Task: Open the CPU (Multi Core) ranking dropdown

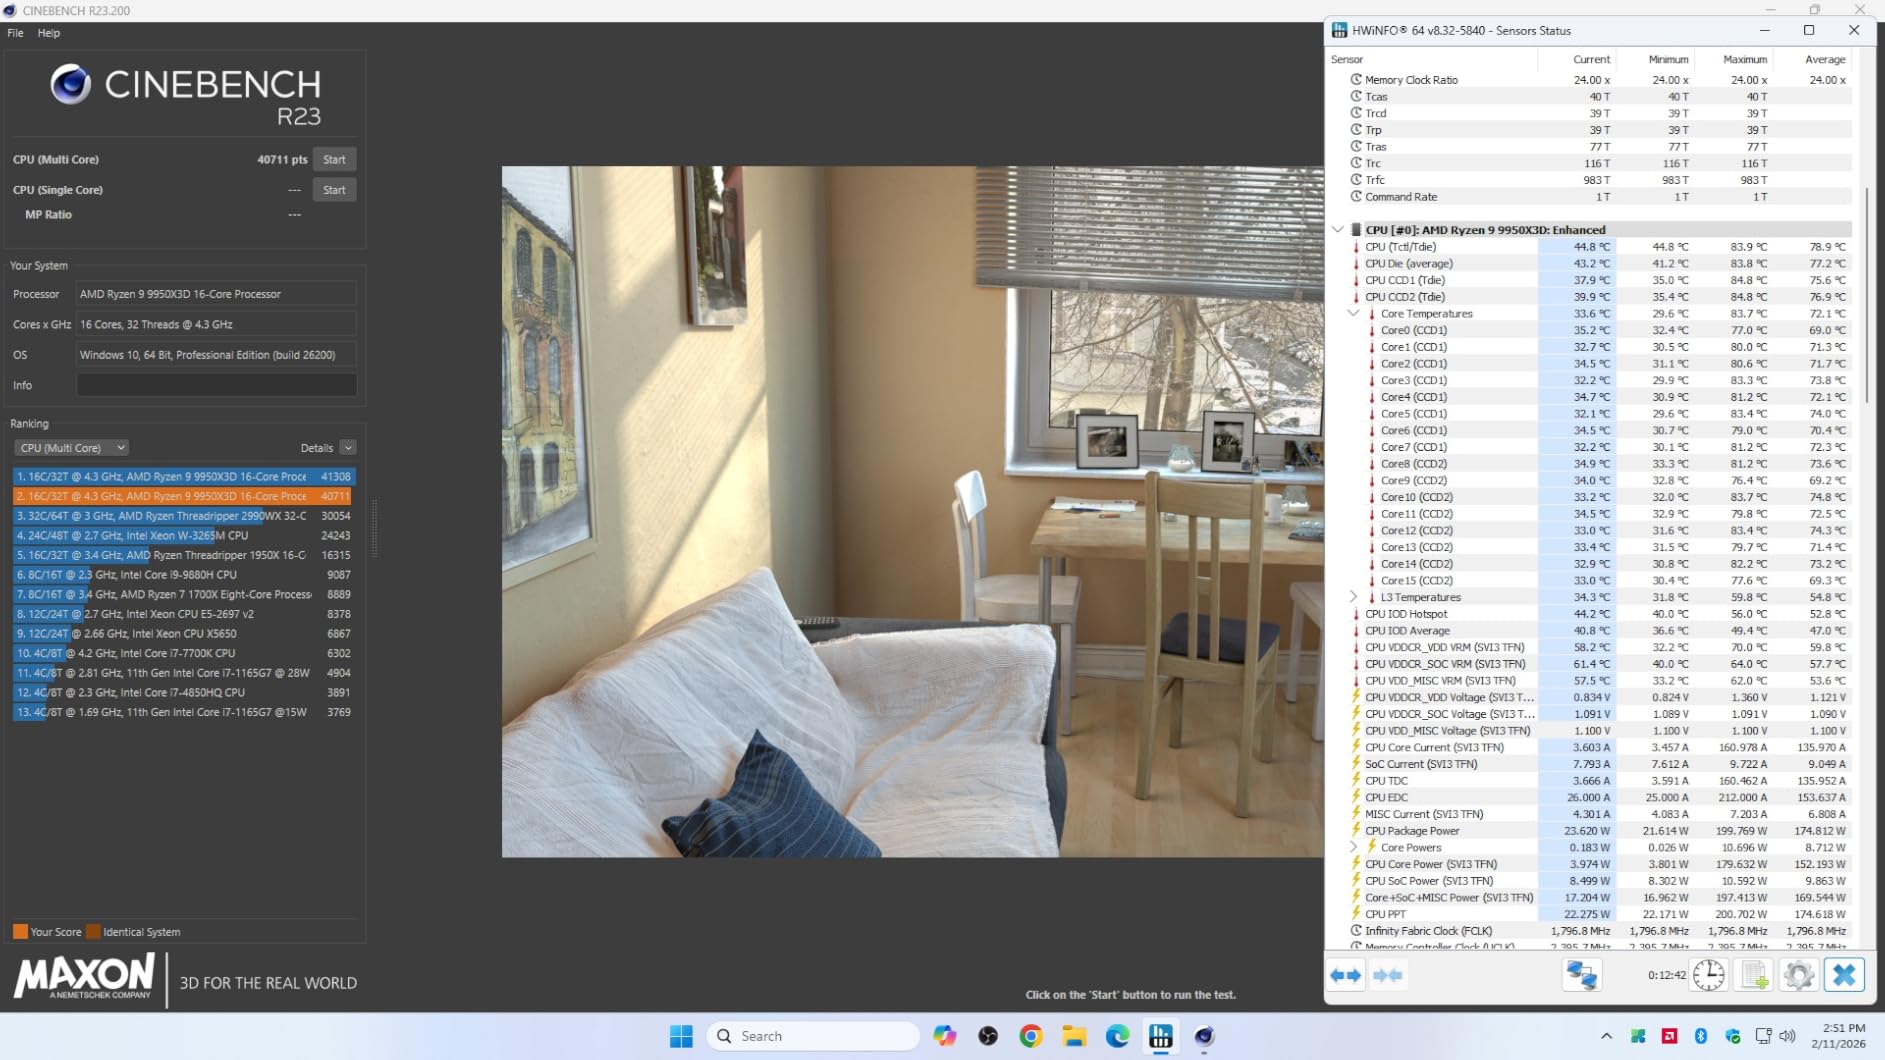Action: pos(72,448)
